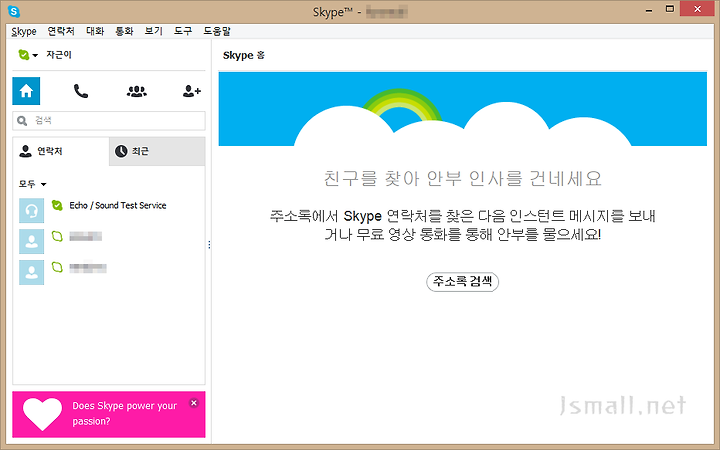Image resolution: width=720 pixels, height=450 pixels.
Task: Click the status icon of the third contact
Action: coord(57,267)
